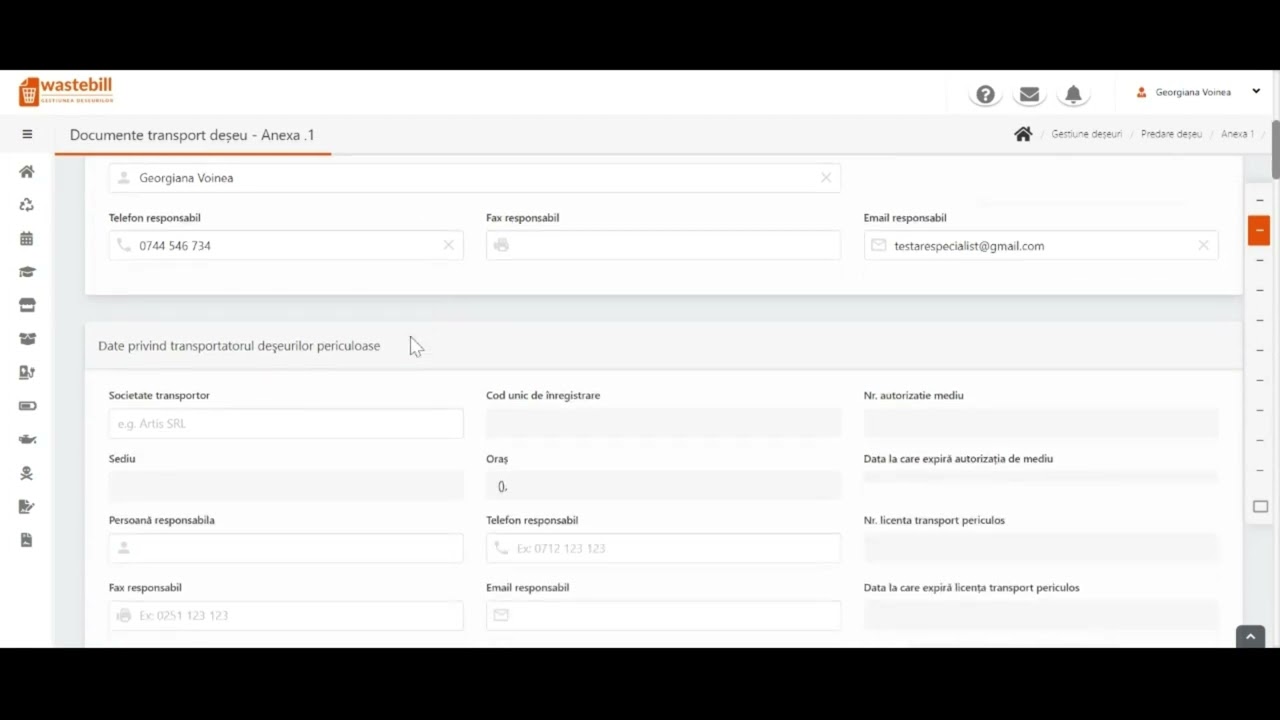Click the email field with testarespecialist@gmail.com
The image size is (1280, 720).
(x=1041, y=245)
